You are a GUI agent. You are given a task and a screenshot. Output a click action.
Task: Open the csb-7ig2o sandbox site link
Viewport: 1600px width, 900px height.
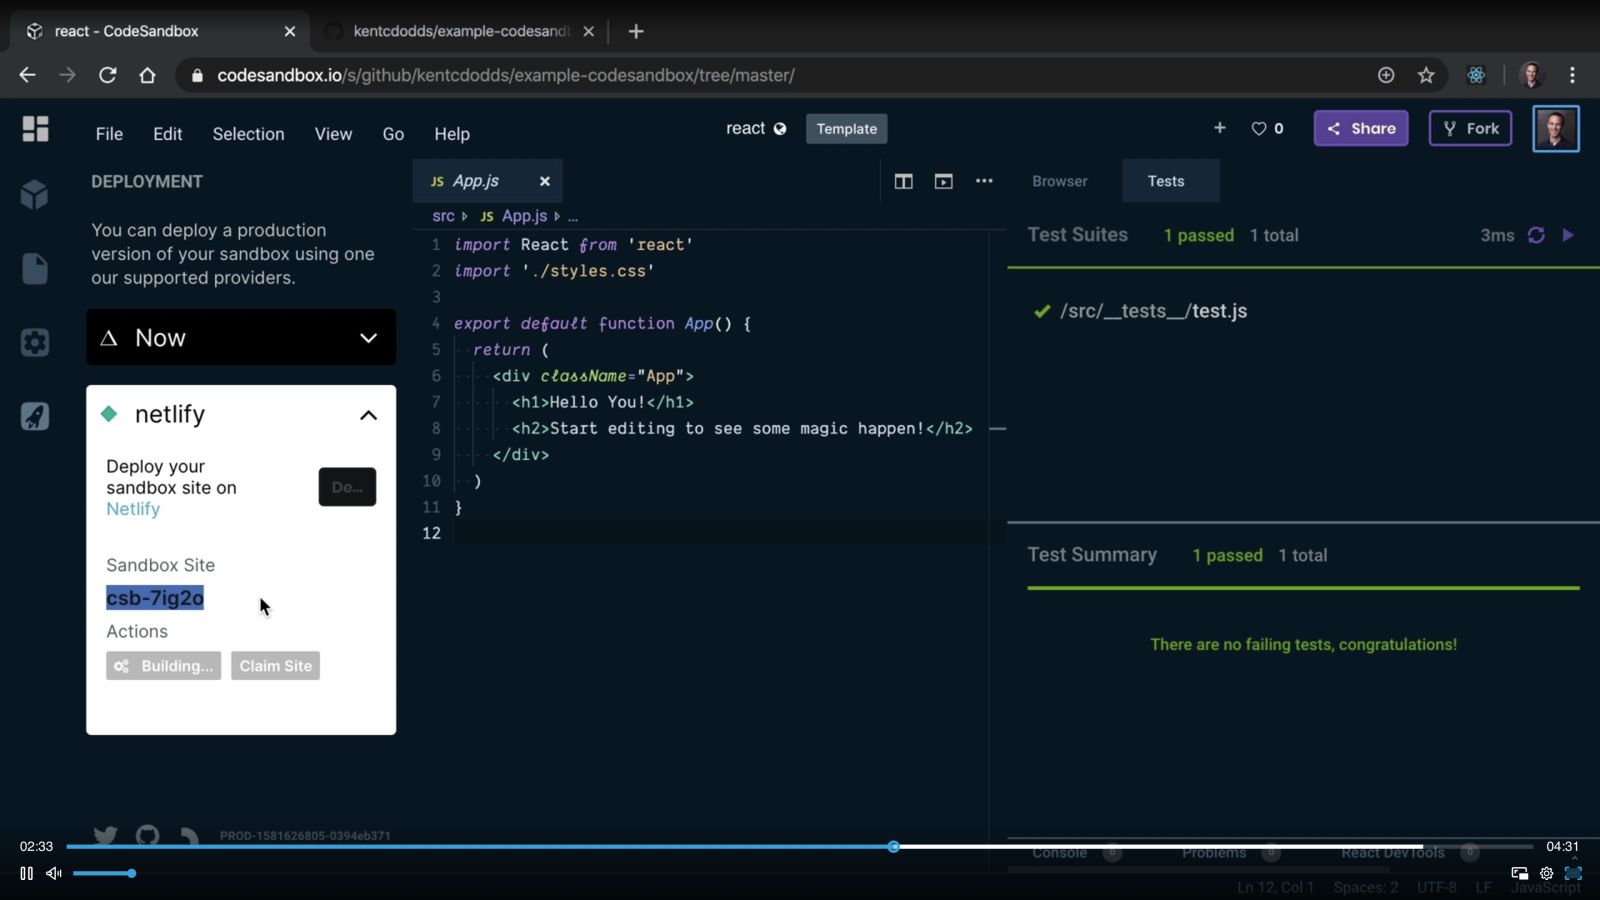(155, 598)
